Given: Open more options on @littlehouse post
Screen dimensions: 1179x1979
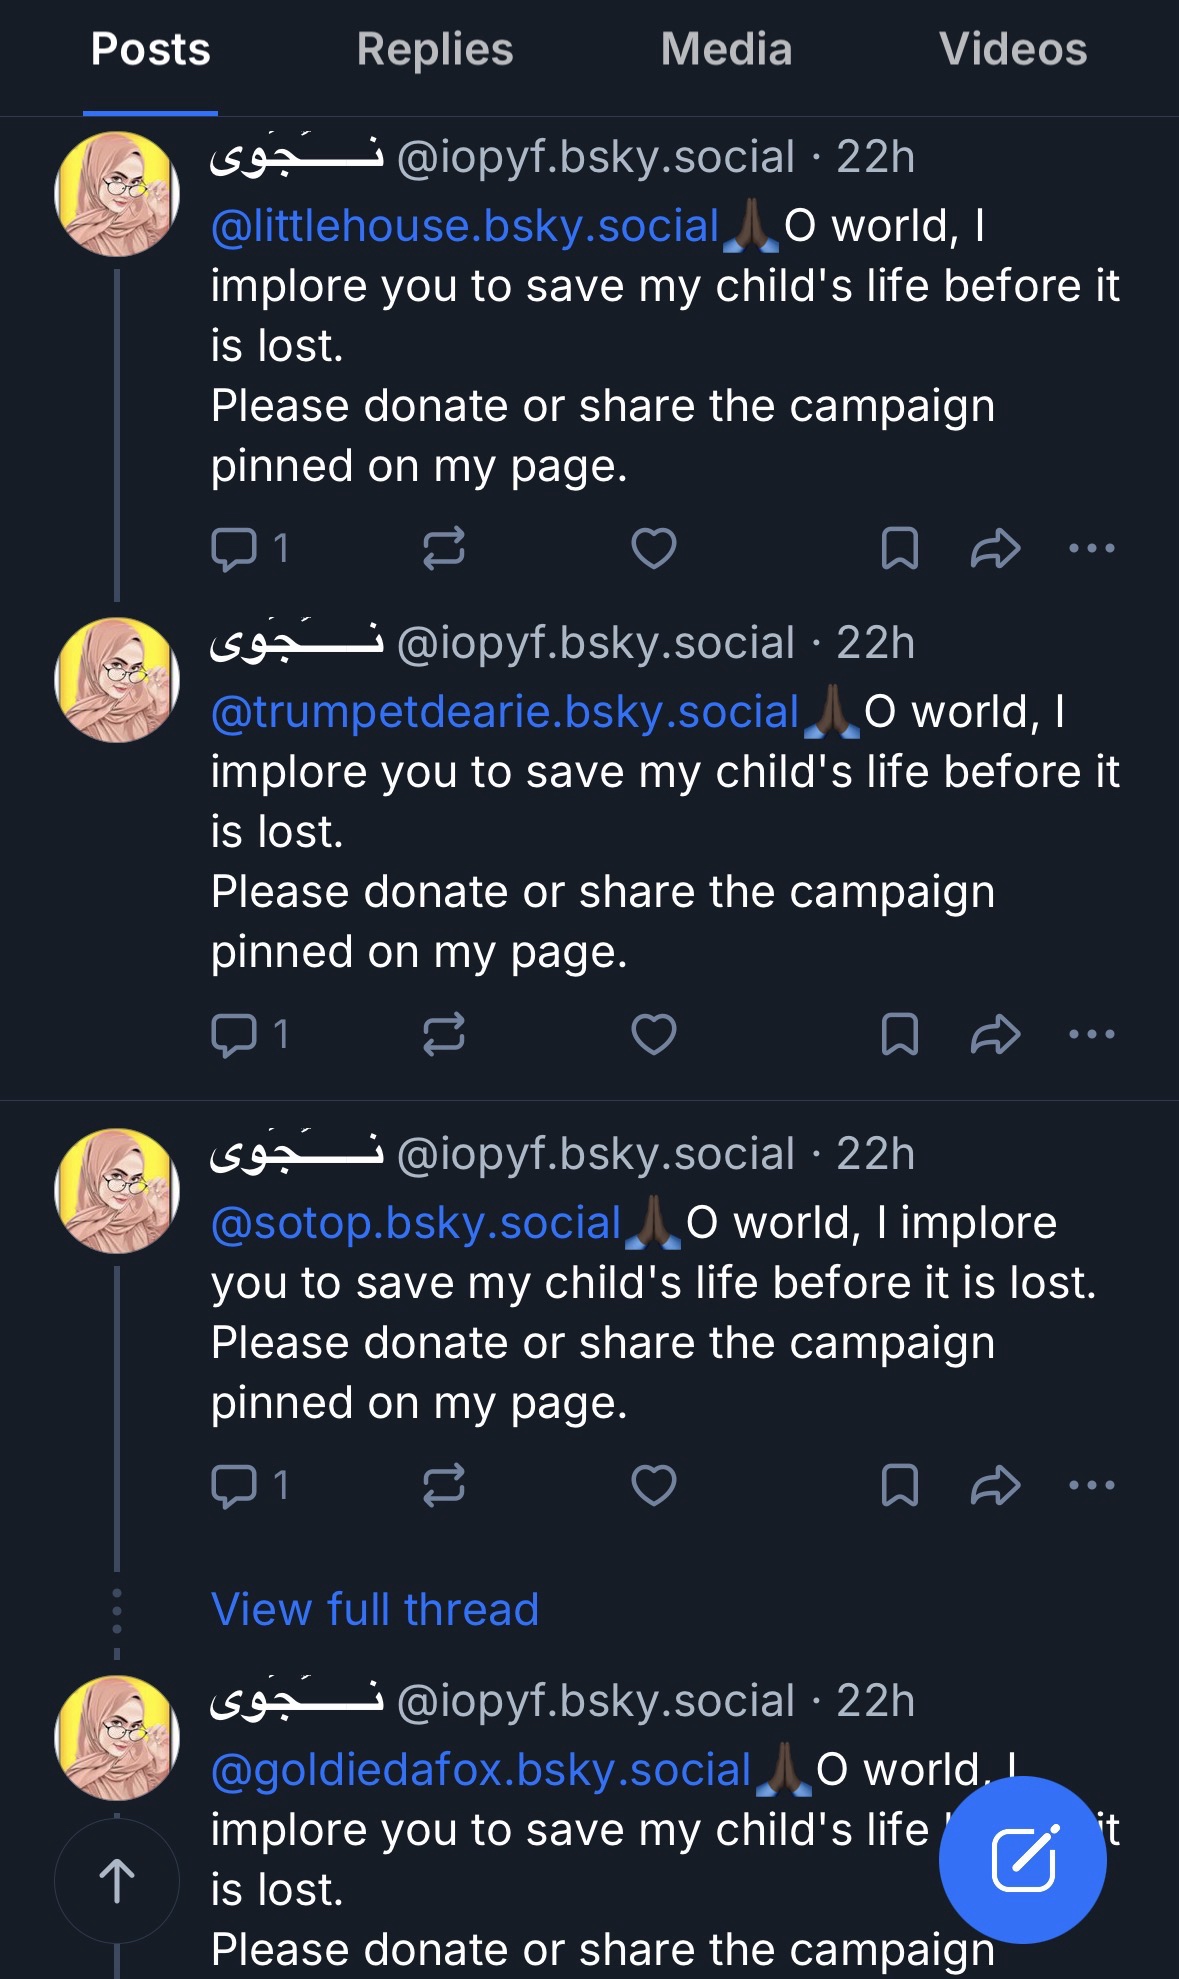Looking at the screenshot, I should (1091, 548).
